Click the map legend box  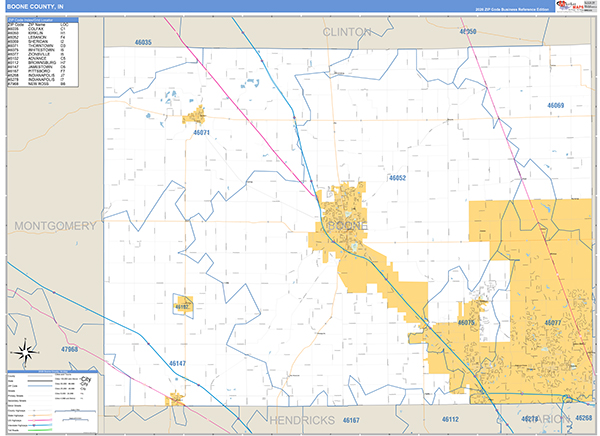pos(52,402)
